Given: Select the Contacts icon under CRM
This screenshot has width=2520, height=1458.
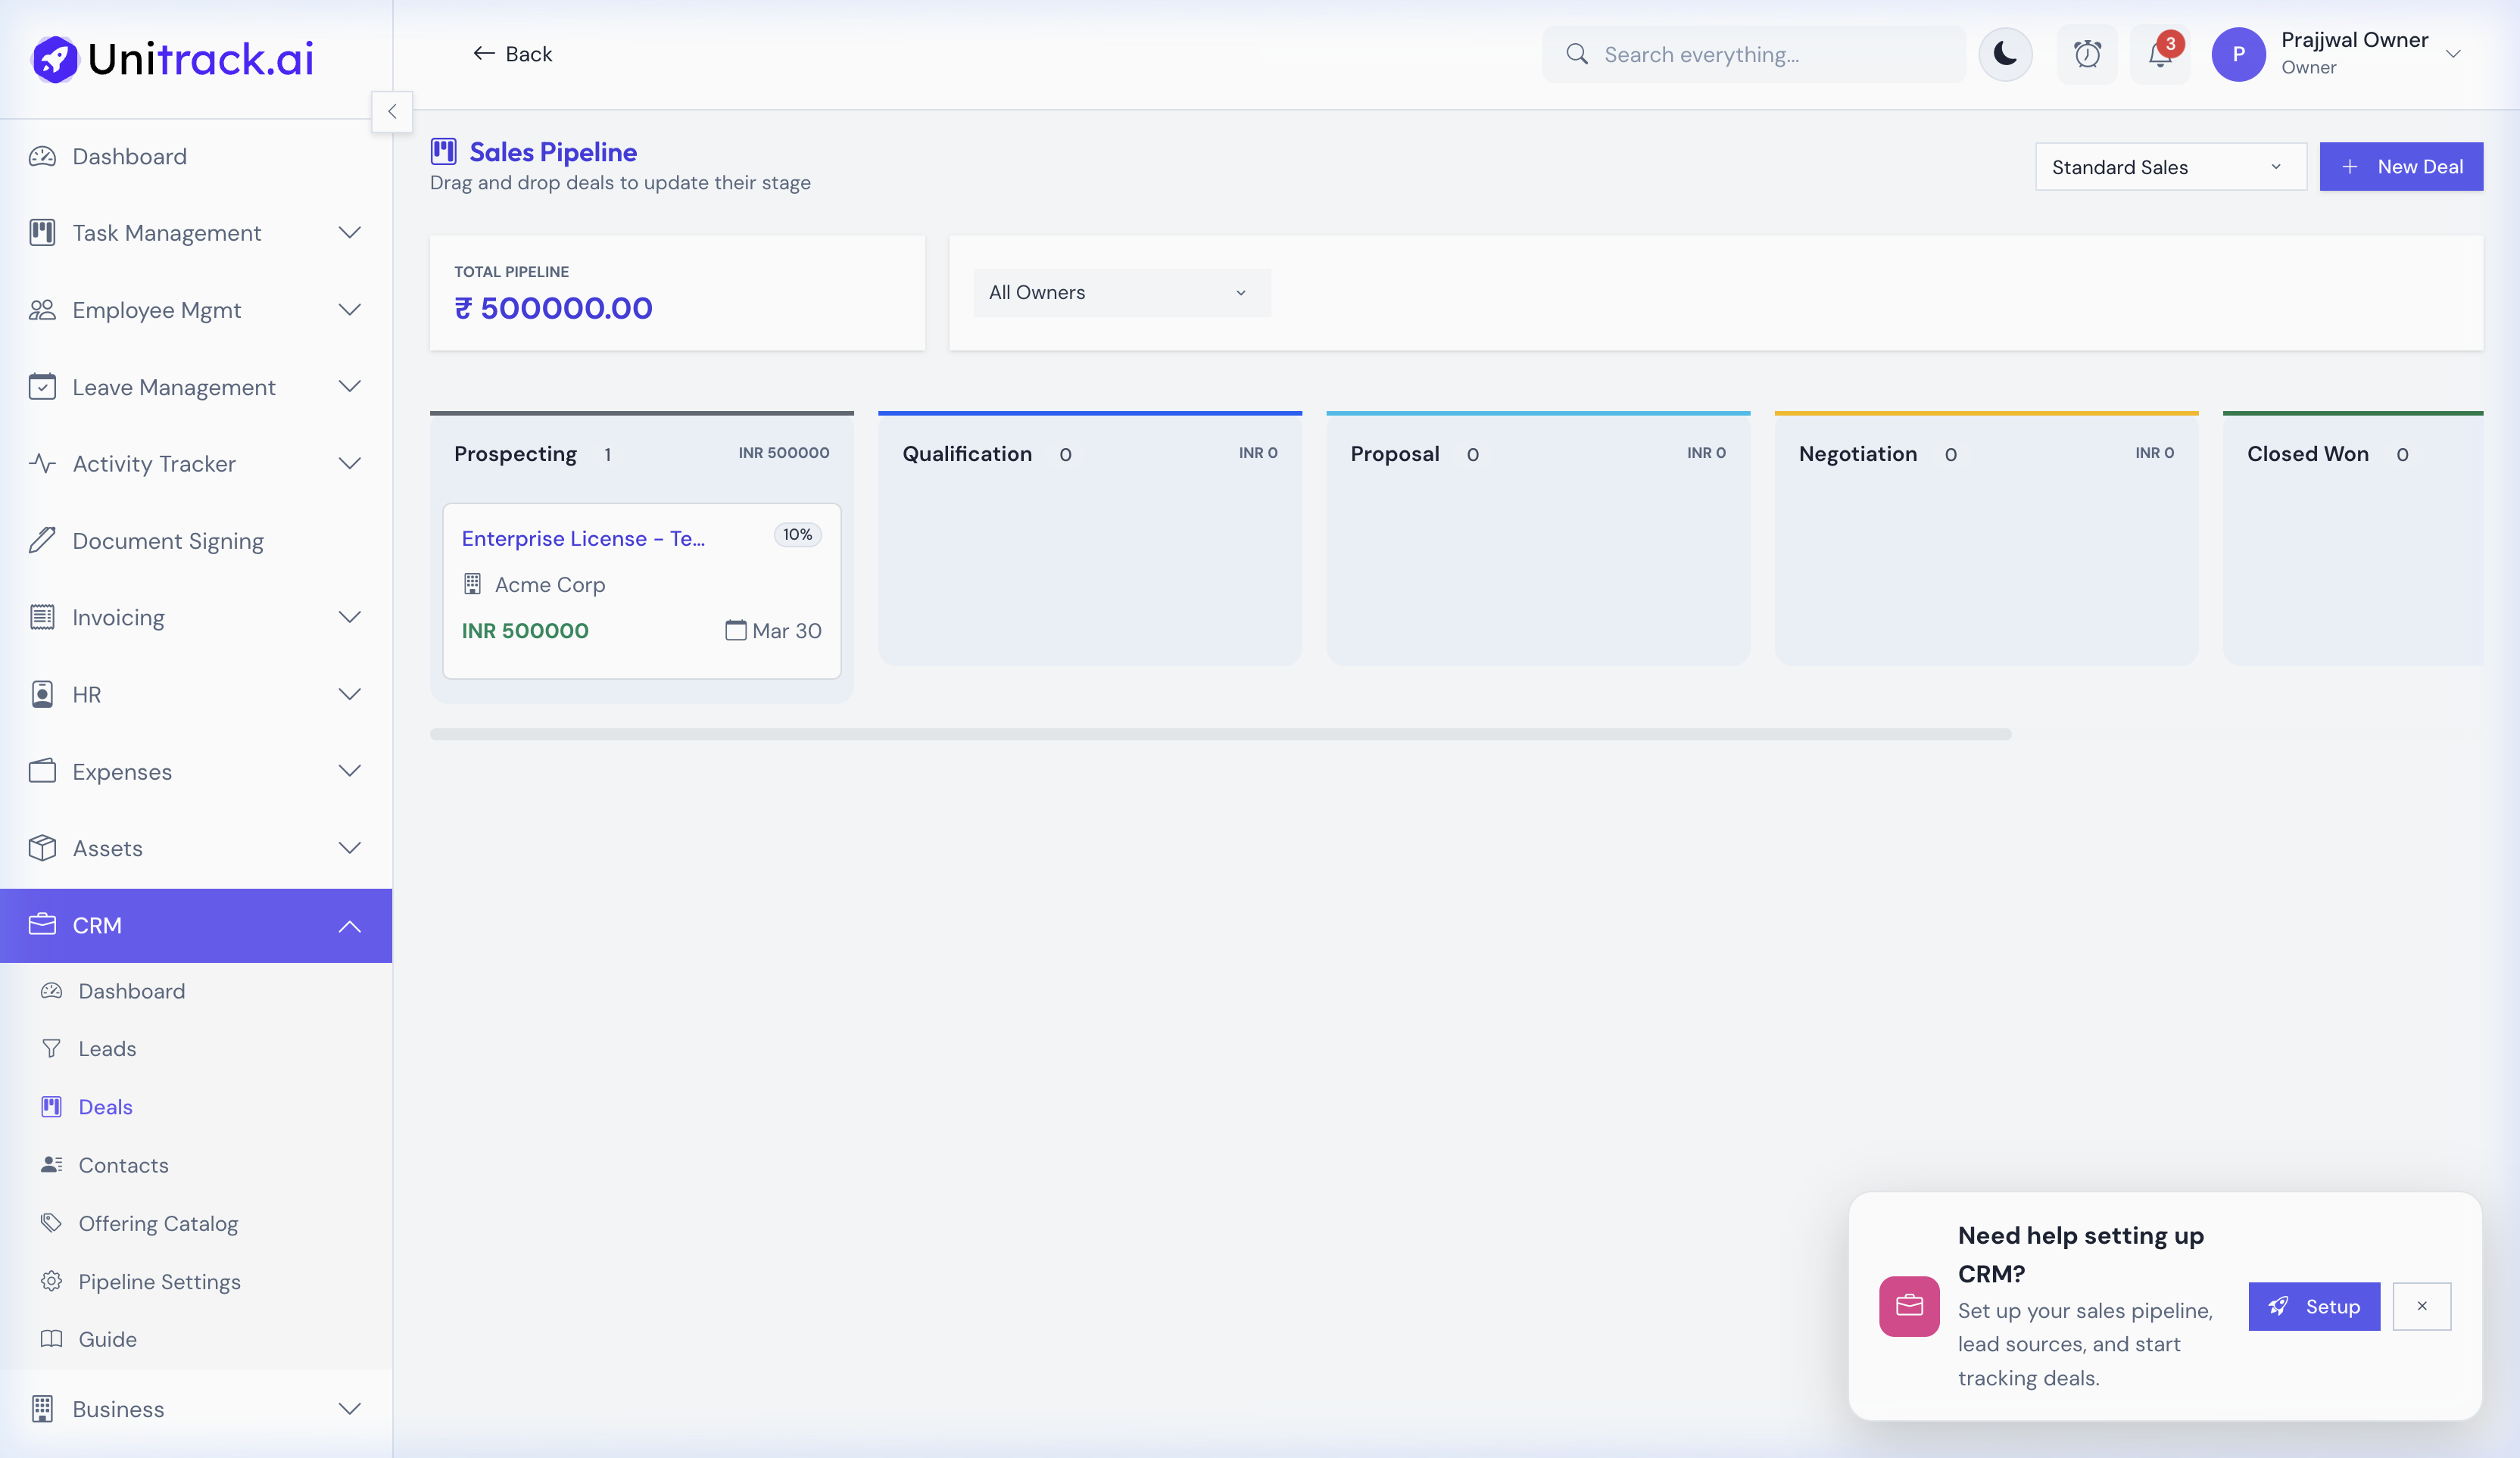Looking at the screenshot, I should [52, 1164].
